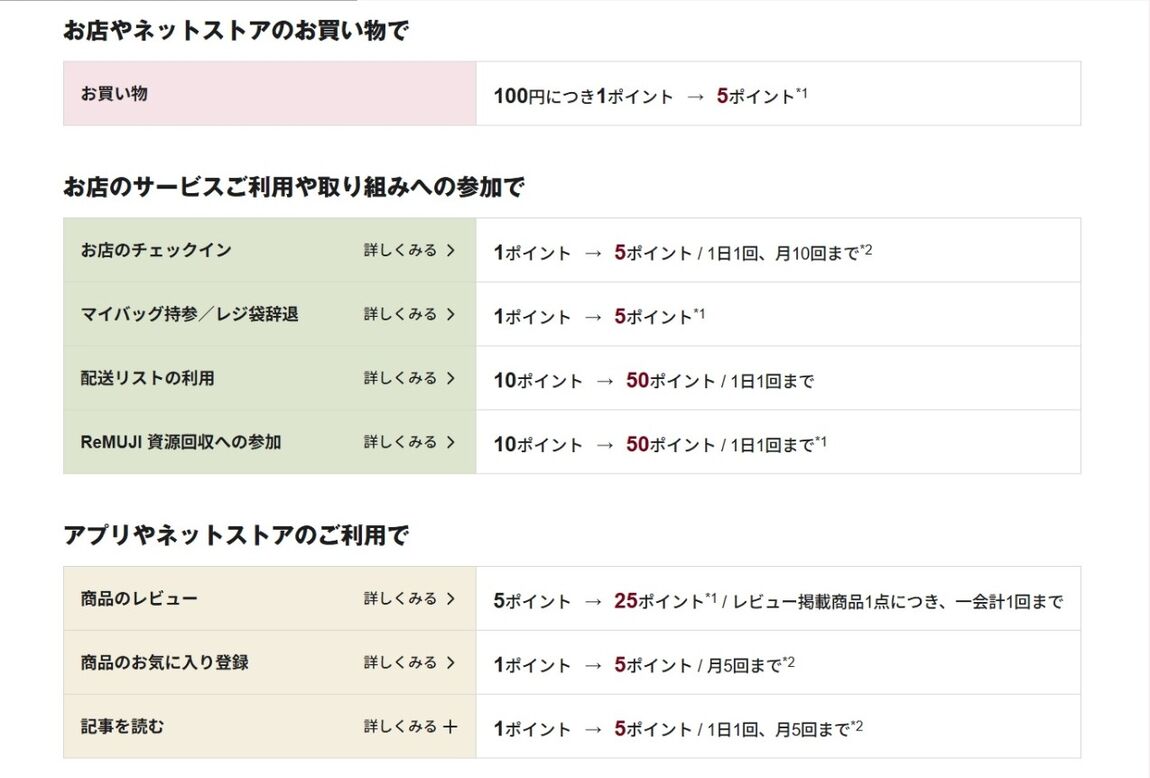Click the chevron beside 商品のお気に入り登録

[451, 663]
